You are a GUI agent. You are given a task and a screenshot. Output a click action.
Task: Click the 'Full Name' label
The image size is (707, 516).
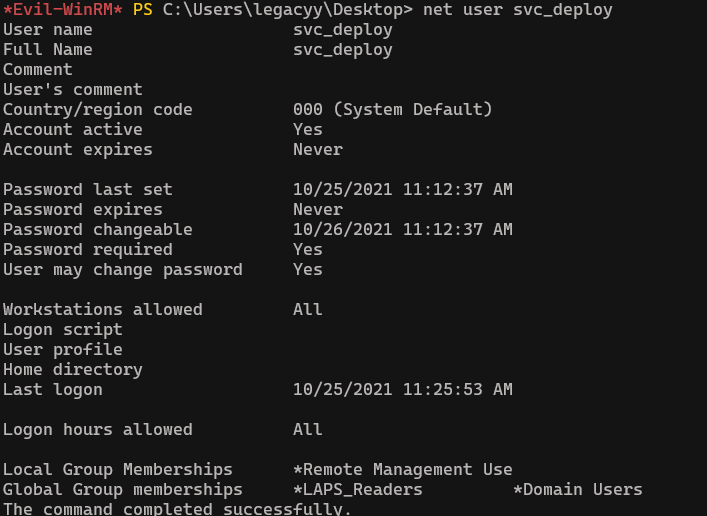point(47,50)
